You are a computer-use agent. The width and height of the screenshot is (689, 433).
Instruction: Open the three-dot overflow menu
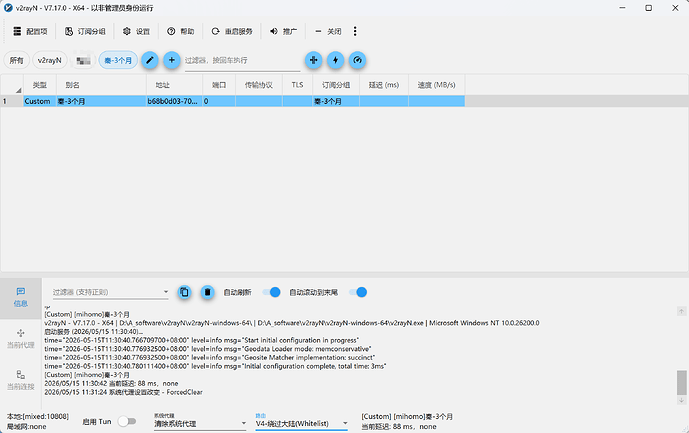pyautogui.click(x=355, y=31)
